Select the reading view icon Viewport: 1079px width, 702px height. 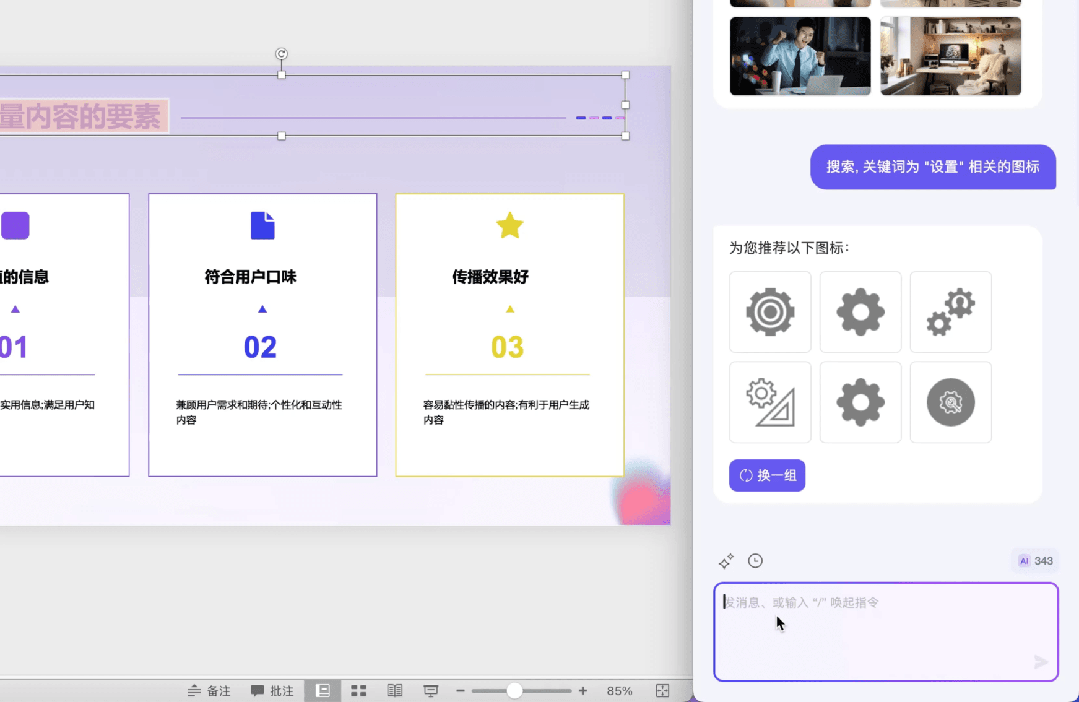(394, 690)
